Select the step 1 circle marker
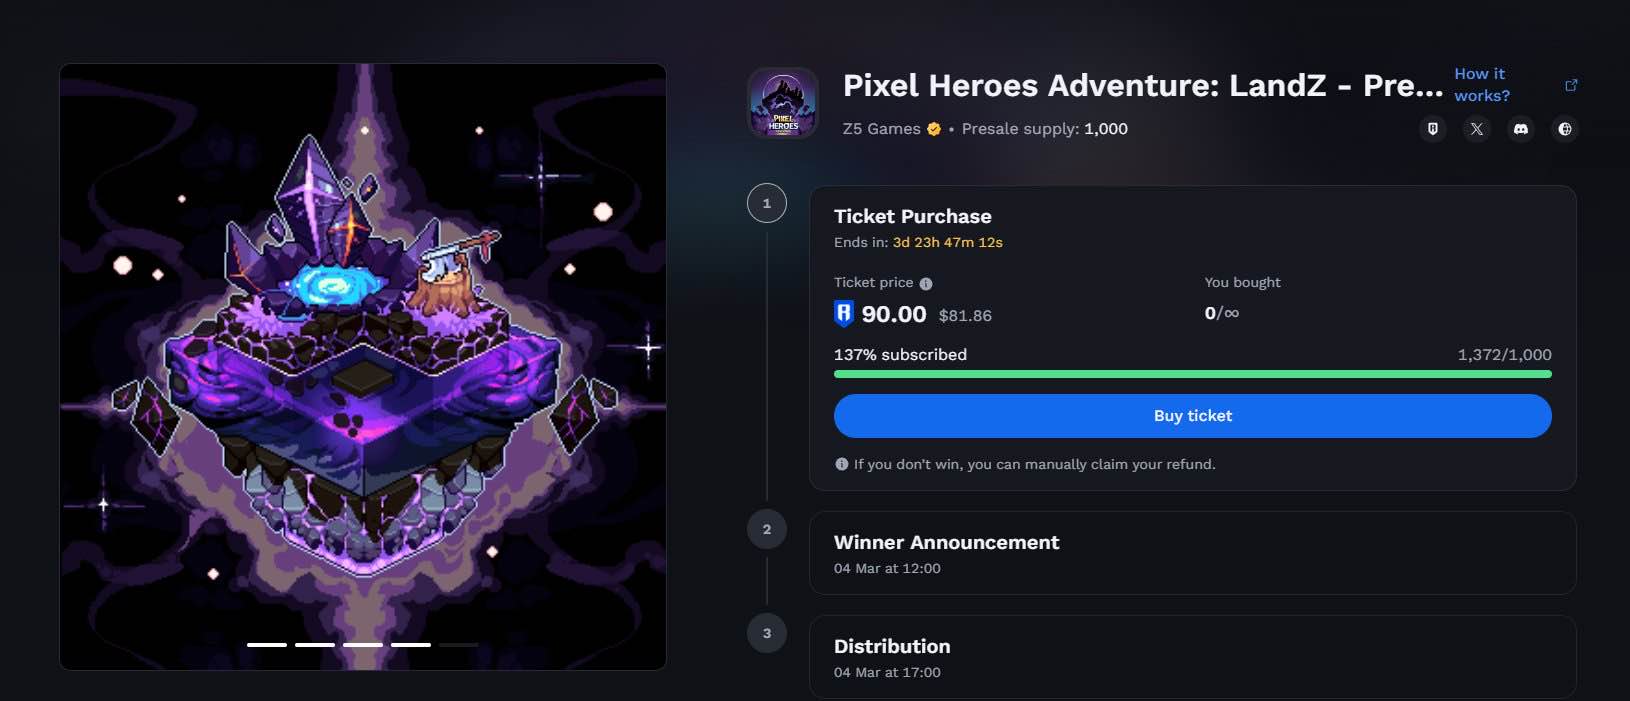The width and height of the screenshot is (1630, 701). coord(767,204)
